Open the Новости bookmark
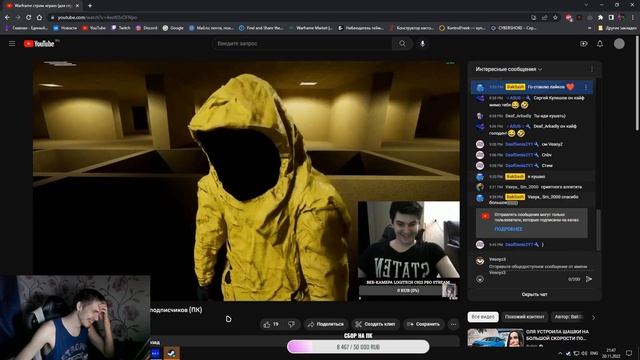 (65, 28)
